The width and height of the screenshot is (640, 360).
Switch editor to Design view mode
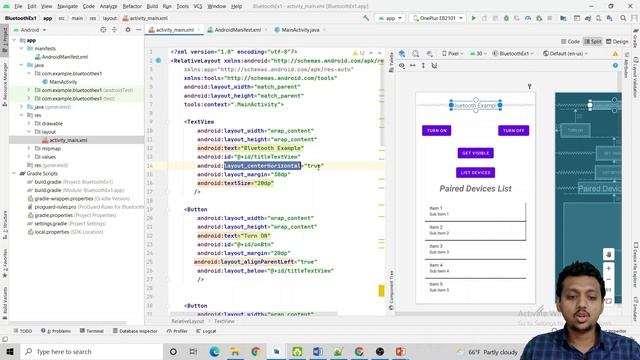click(617, 41)
